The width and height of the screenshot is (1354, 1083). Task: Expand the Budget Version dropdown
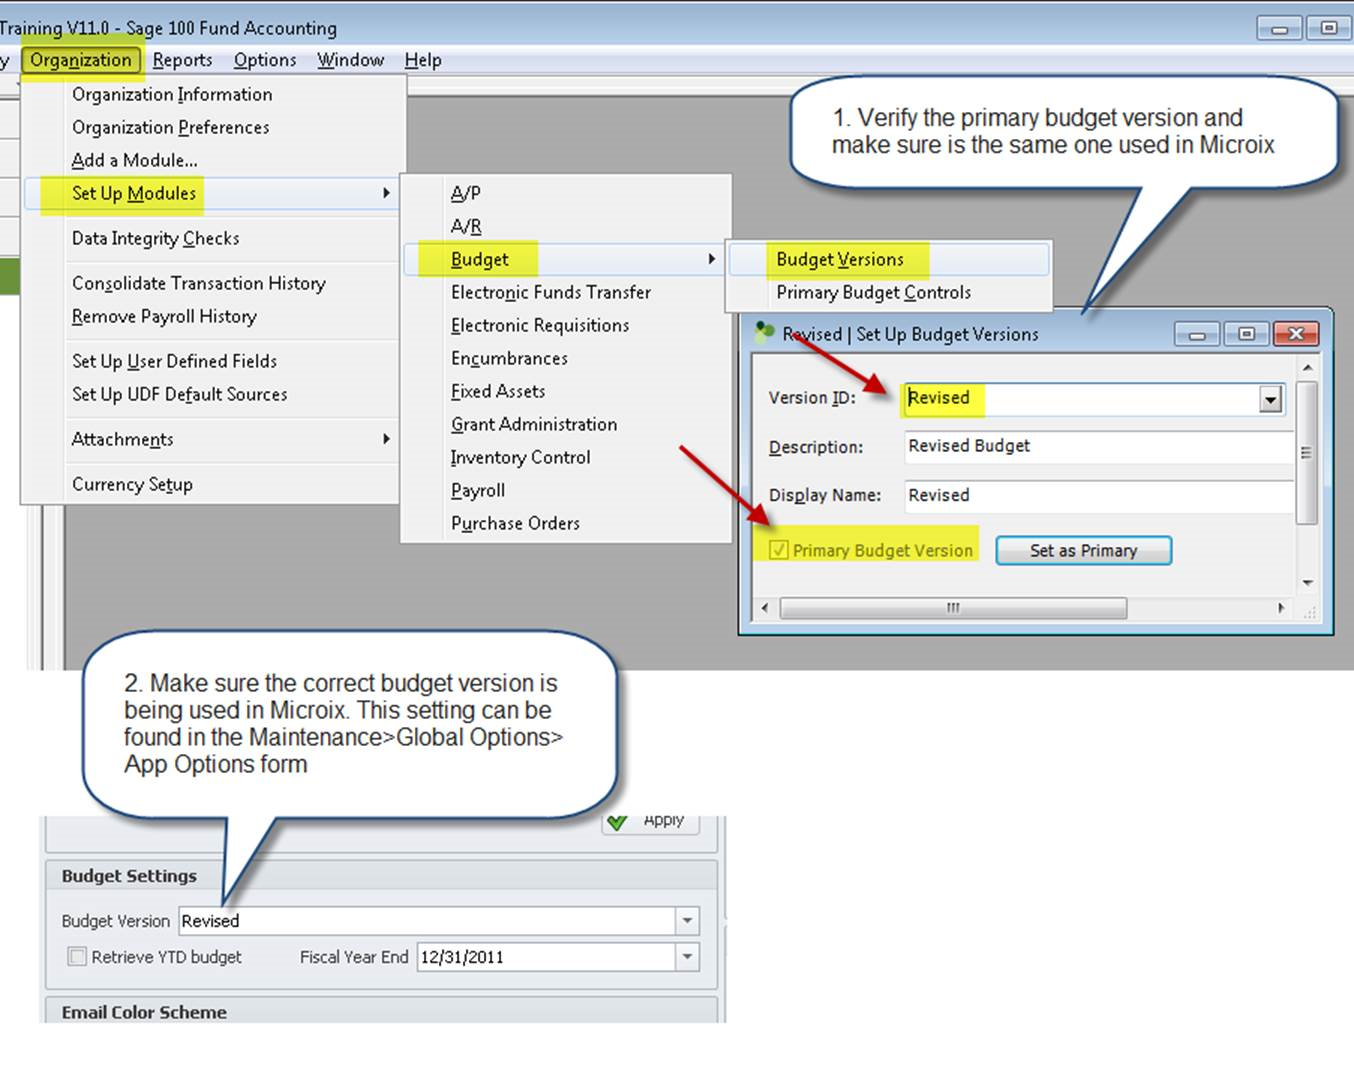tap(687, 921)
